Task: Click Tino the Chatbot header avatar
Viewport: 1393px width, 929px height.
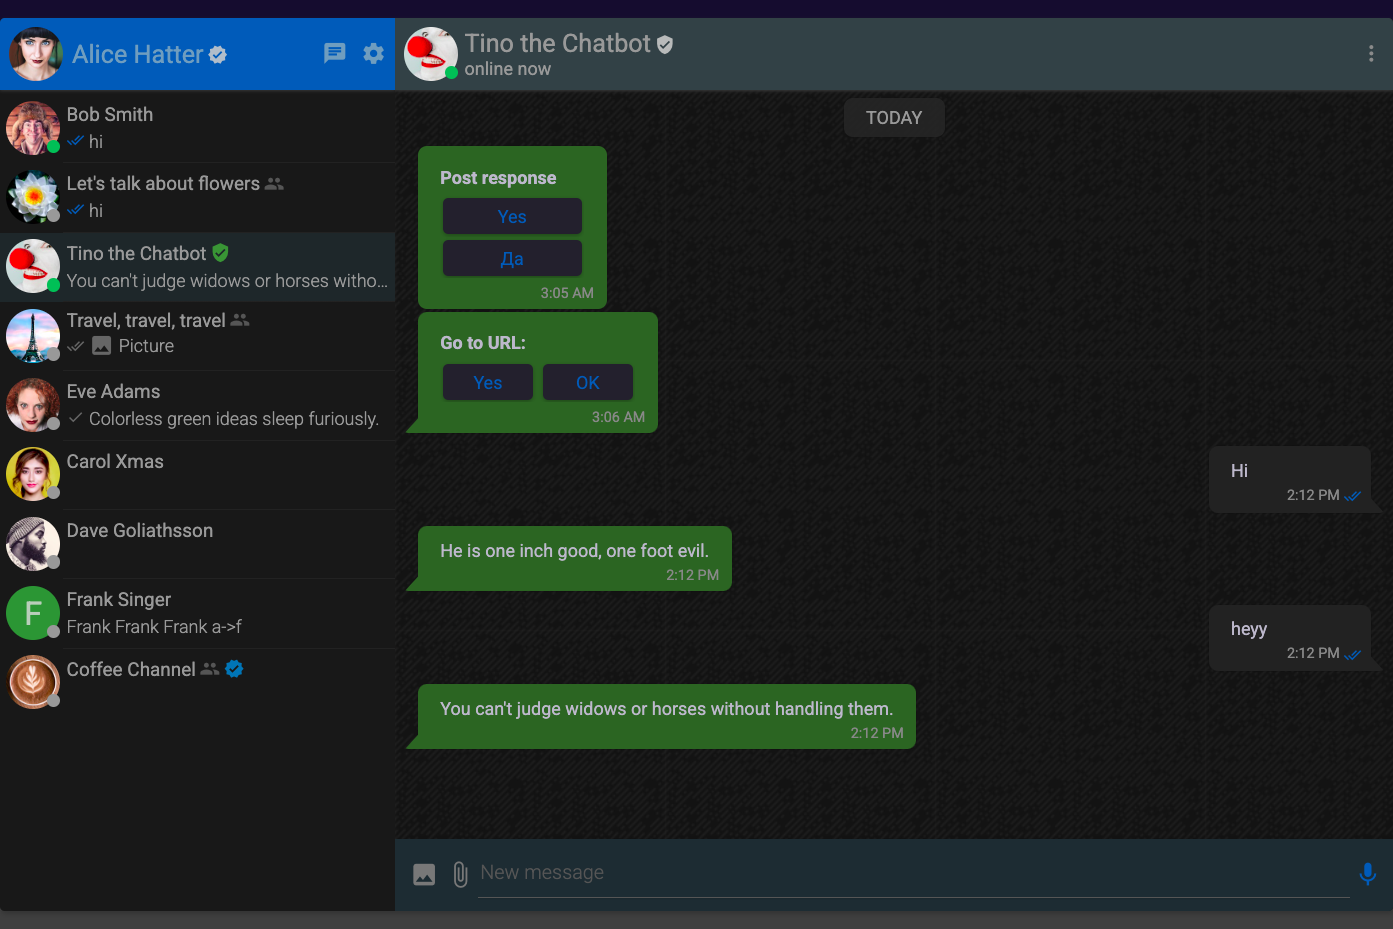Action: click(431, 54)
